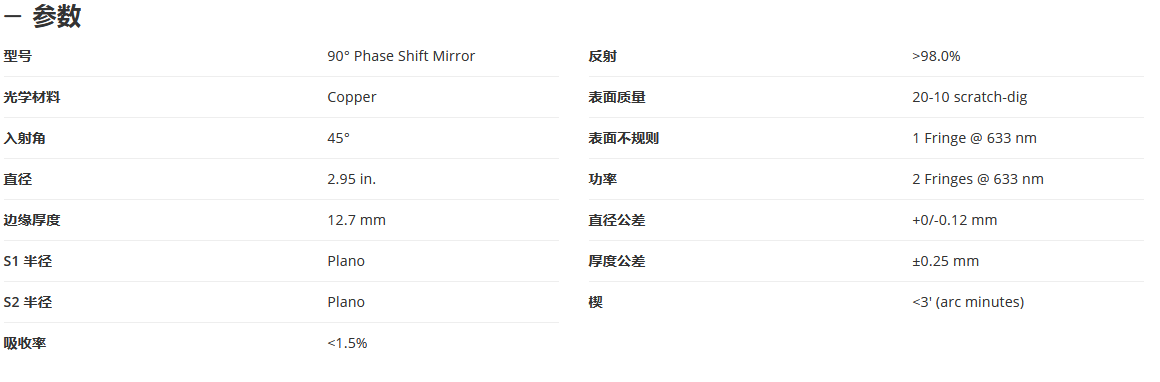Screen dimensions: 1160x382
Task: Select the Copper material value
Action: click(351, 97)
